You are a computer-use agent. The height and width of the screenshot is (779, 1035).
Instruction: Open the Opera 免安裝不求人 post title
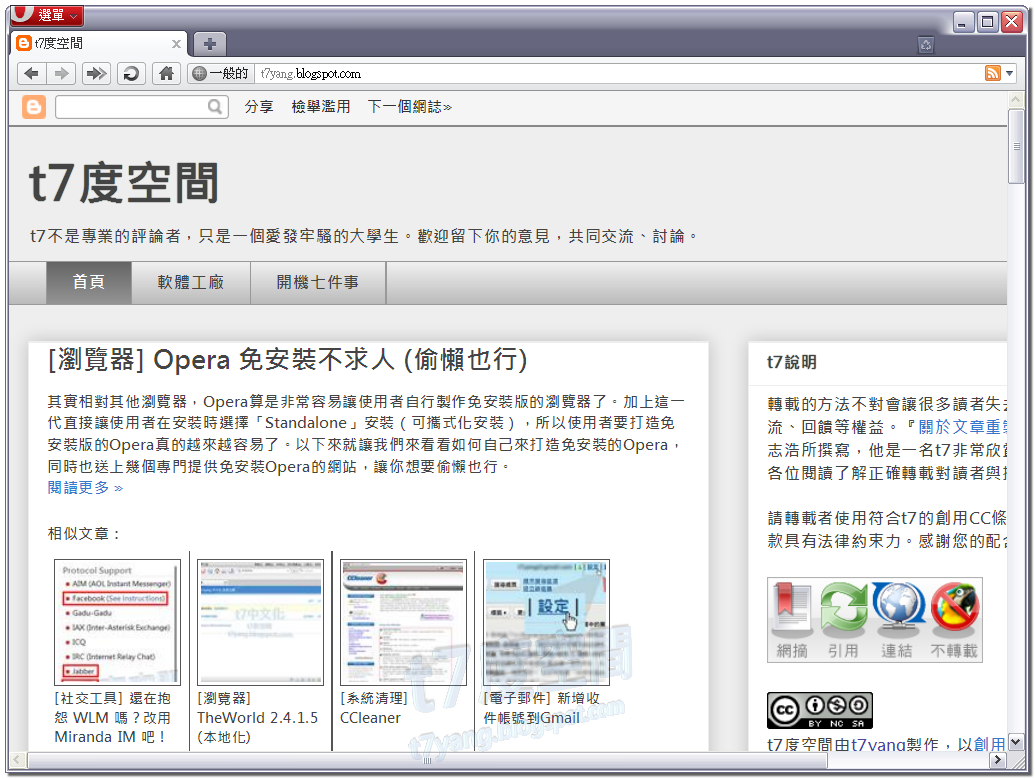pyautogui.click(x=287, y=360)
